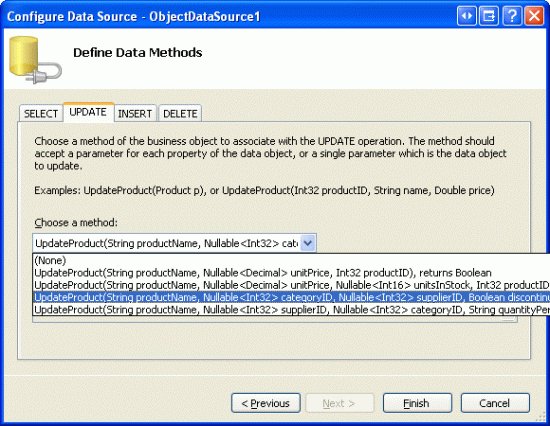Viewport: 550px width, 426px height.
Task: Go to the DELETE tab
Action: [x=180, y=113]
